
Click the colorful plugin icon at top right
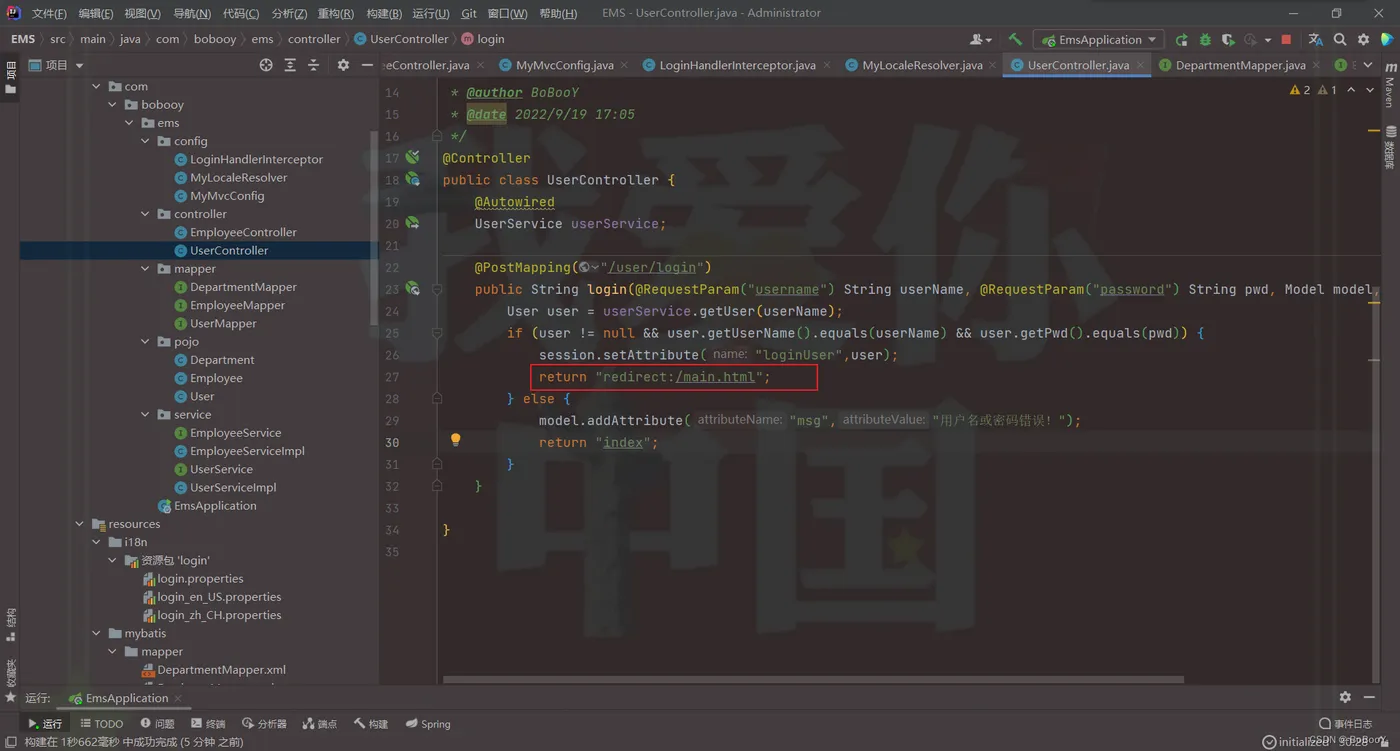point(1387,40)
